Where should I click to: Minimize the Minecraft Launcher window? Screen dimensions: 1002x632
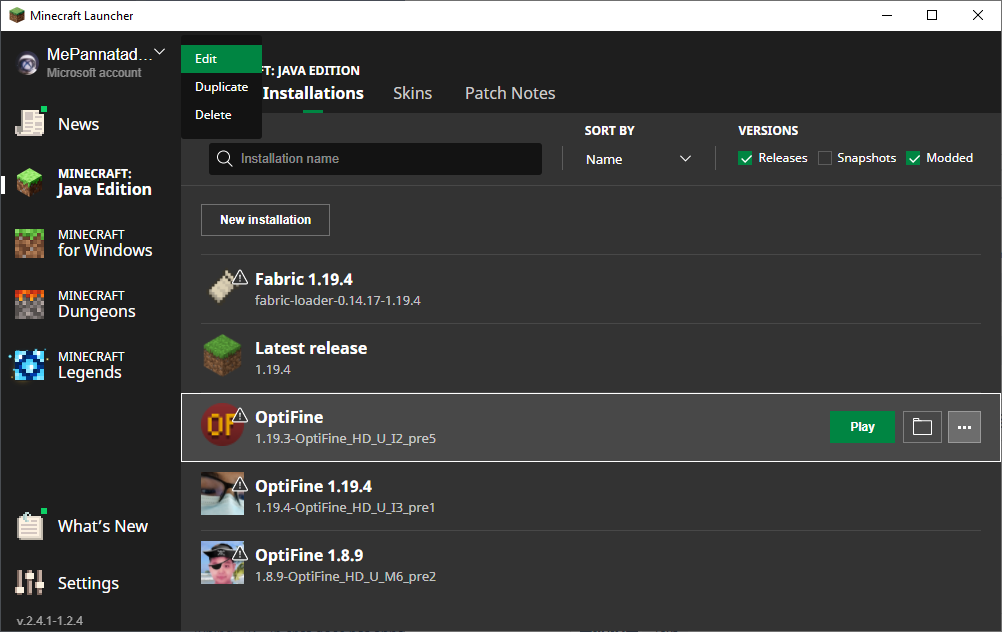click(x=886, y=15)
